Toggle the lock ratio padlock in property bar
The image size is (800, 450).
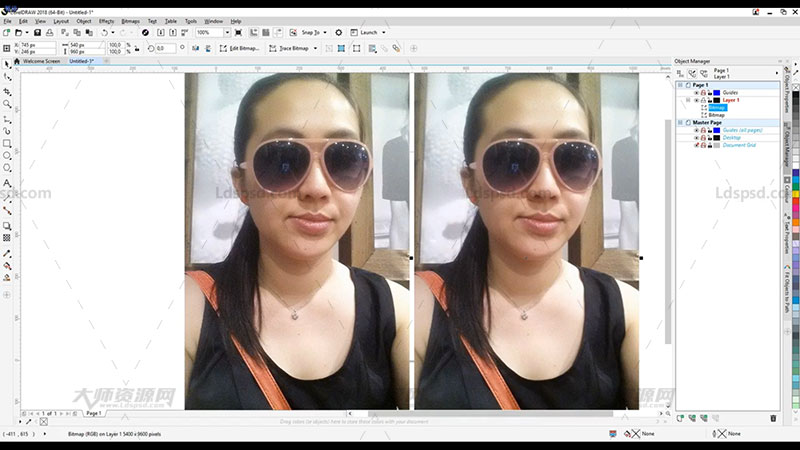pos(137,48)
